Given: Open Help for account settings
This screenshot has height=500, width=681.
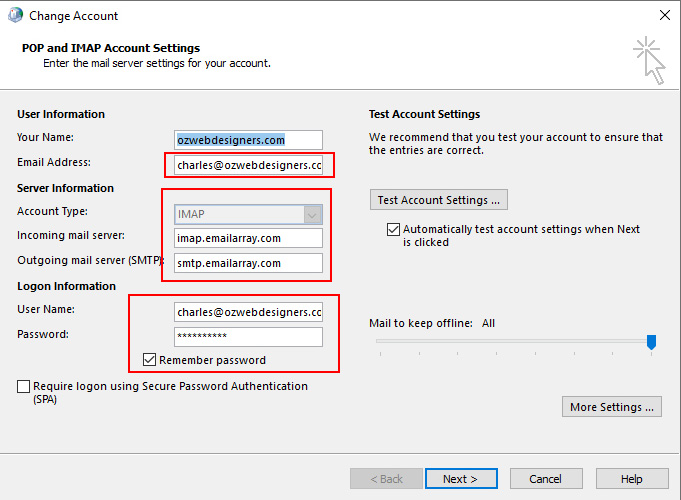Looking at the screenshot, I should [631, 479].
